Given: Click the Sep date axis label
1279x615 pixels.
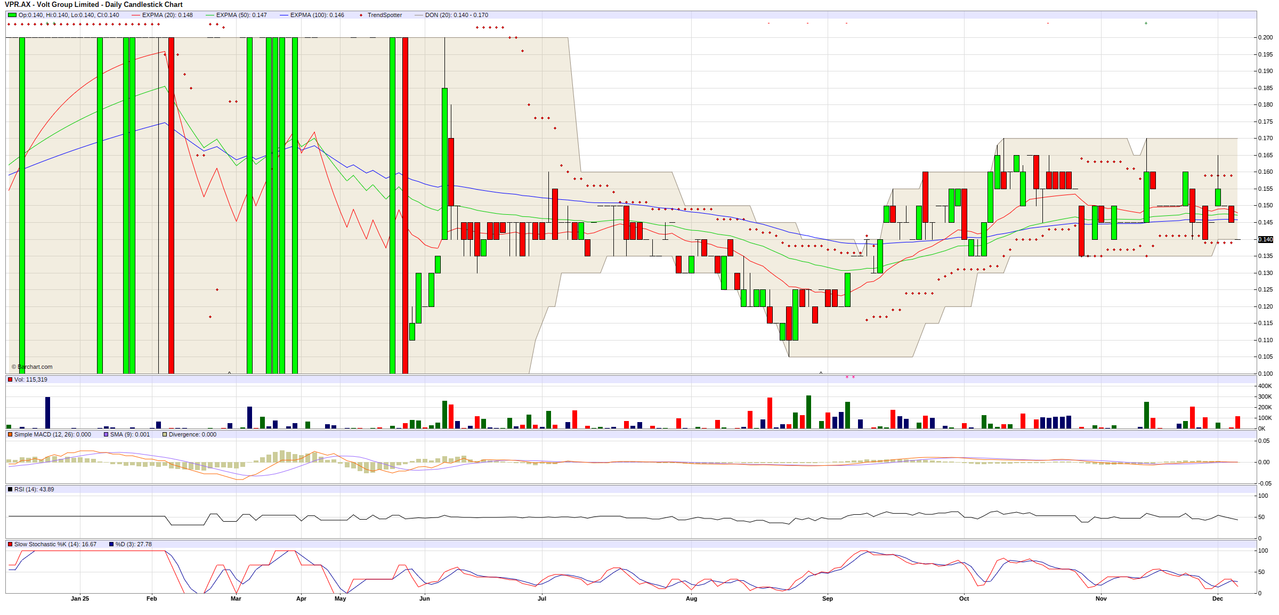Looking at the screenshot, I should coord(827,599).
